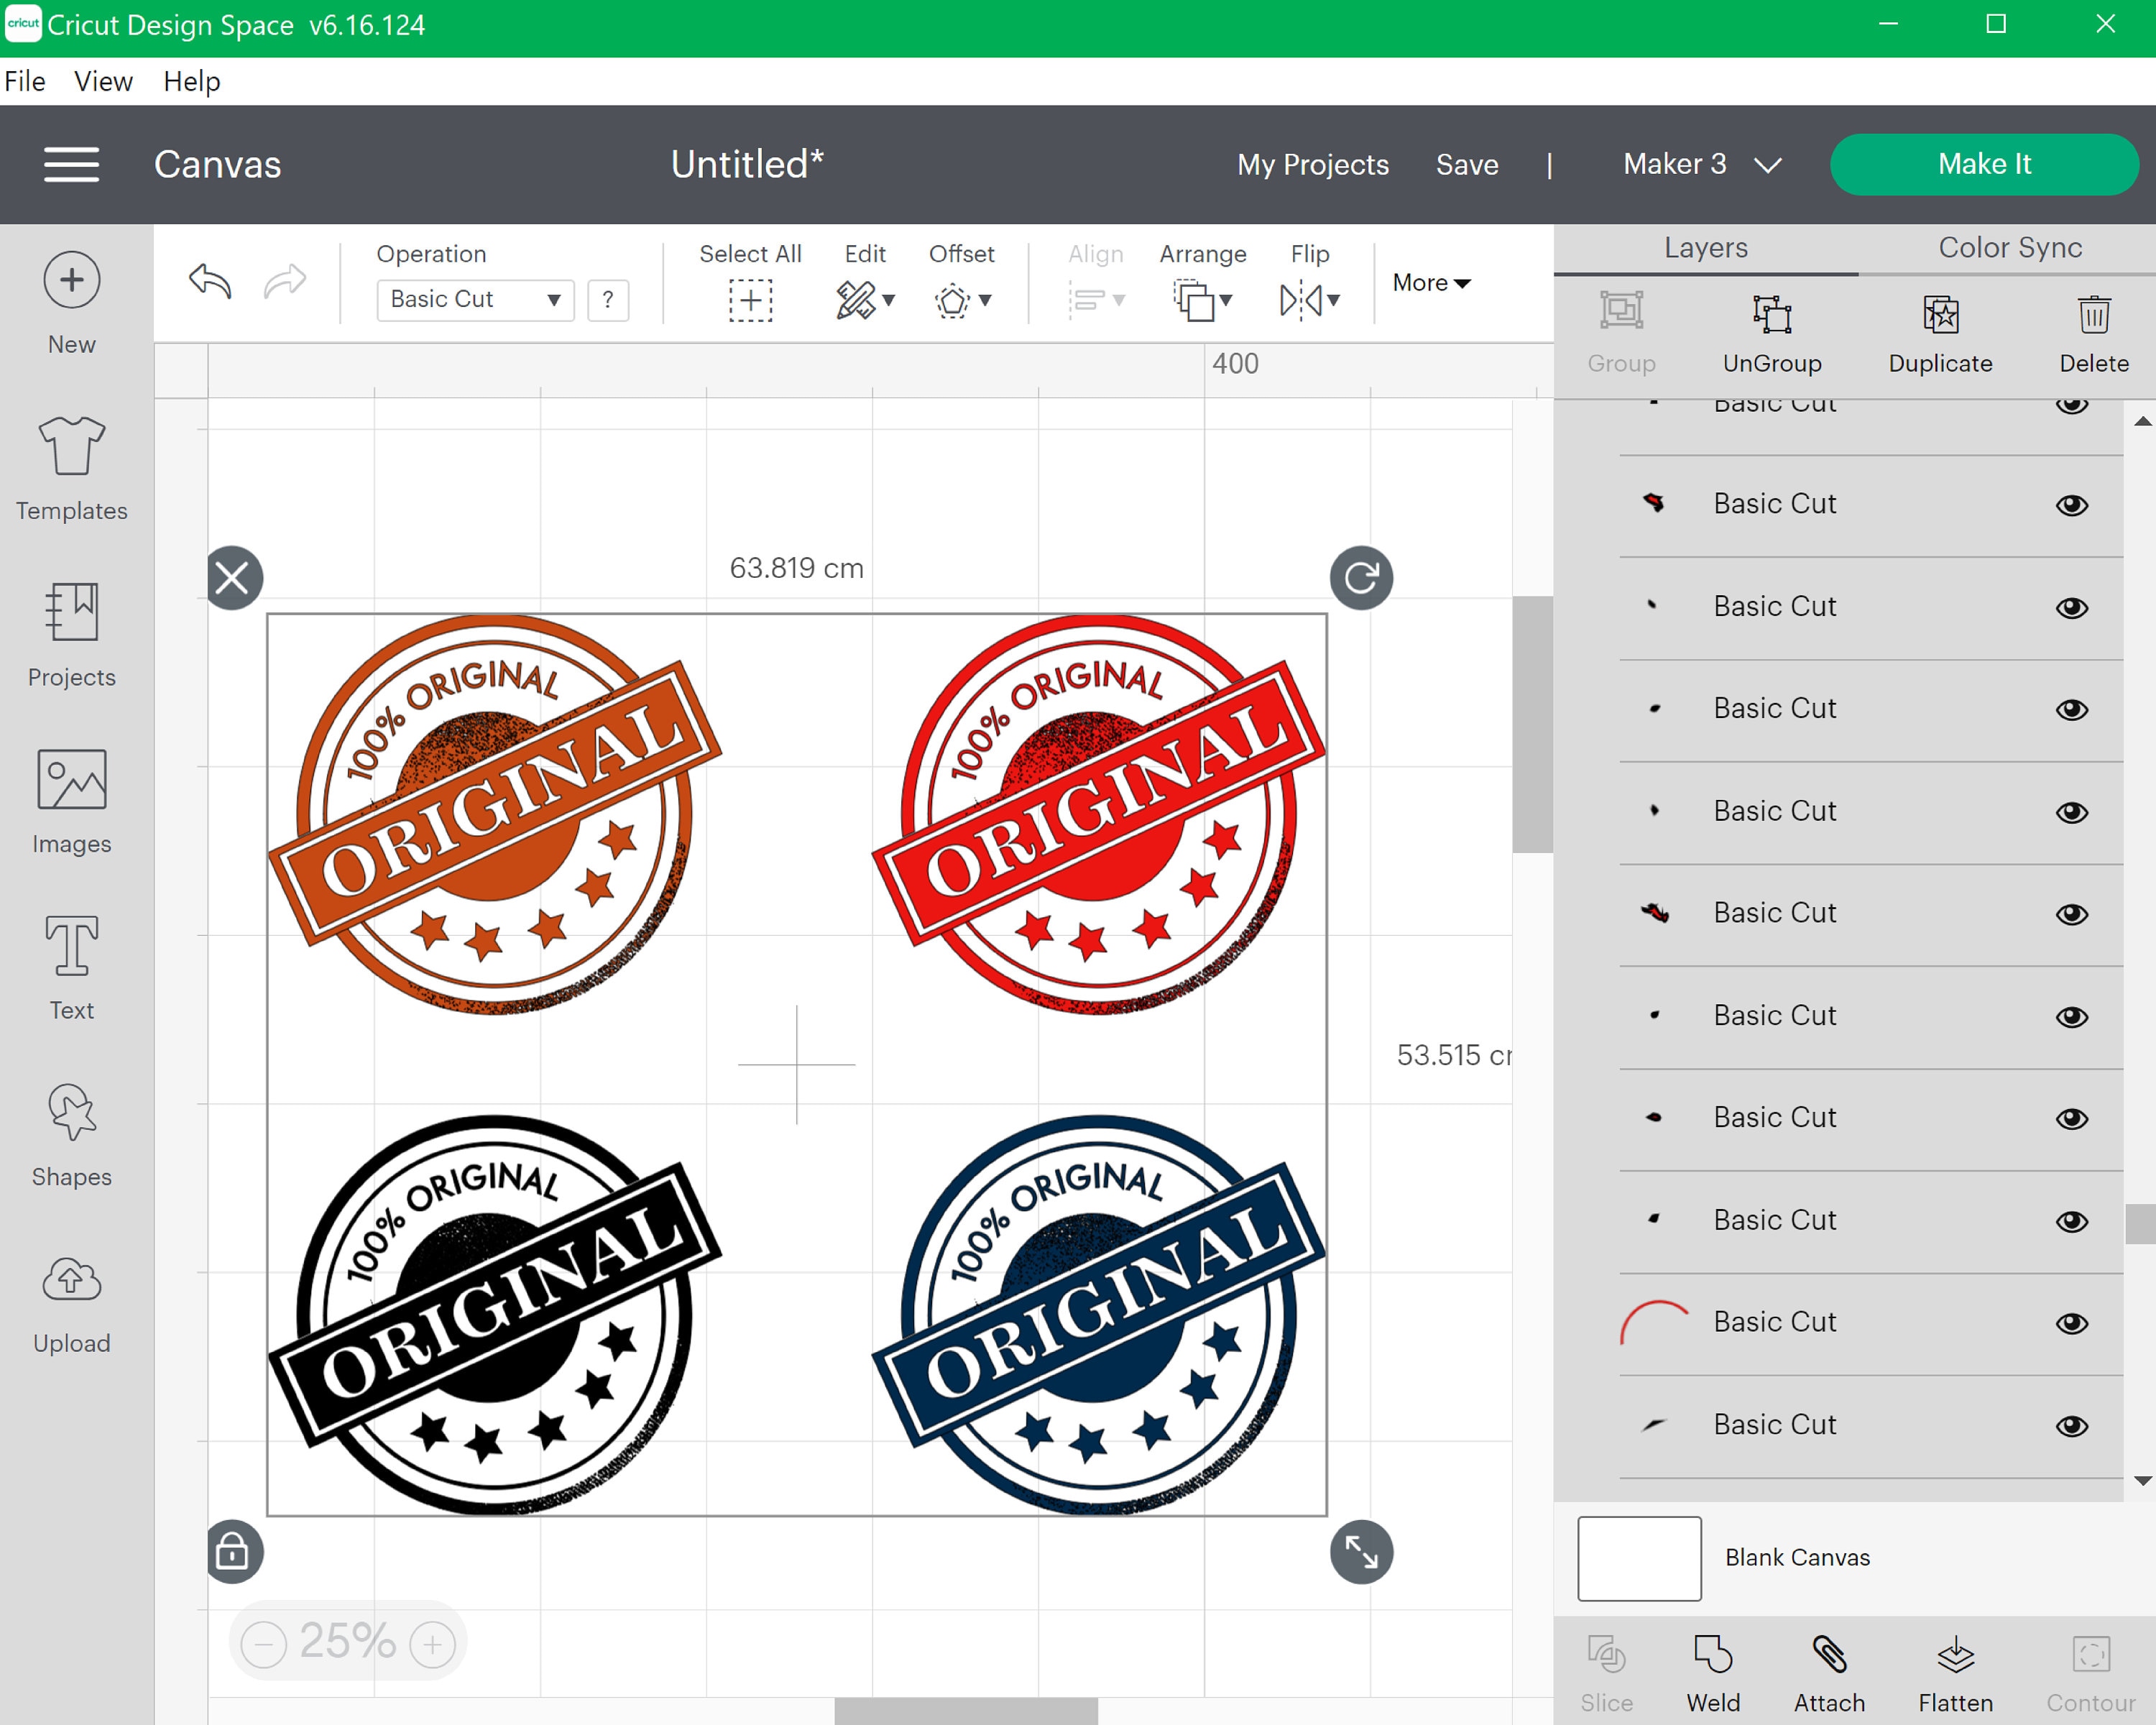Viewport: 2156px width, 1725px height.
Task: Hide the bottom Basic Cut layer
Action: point(2073,1426)
